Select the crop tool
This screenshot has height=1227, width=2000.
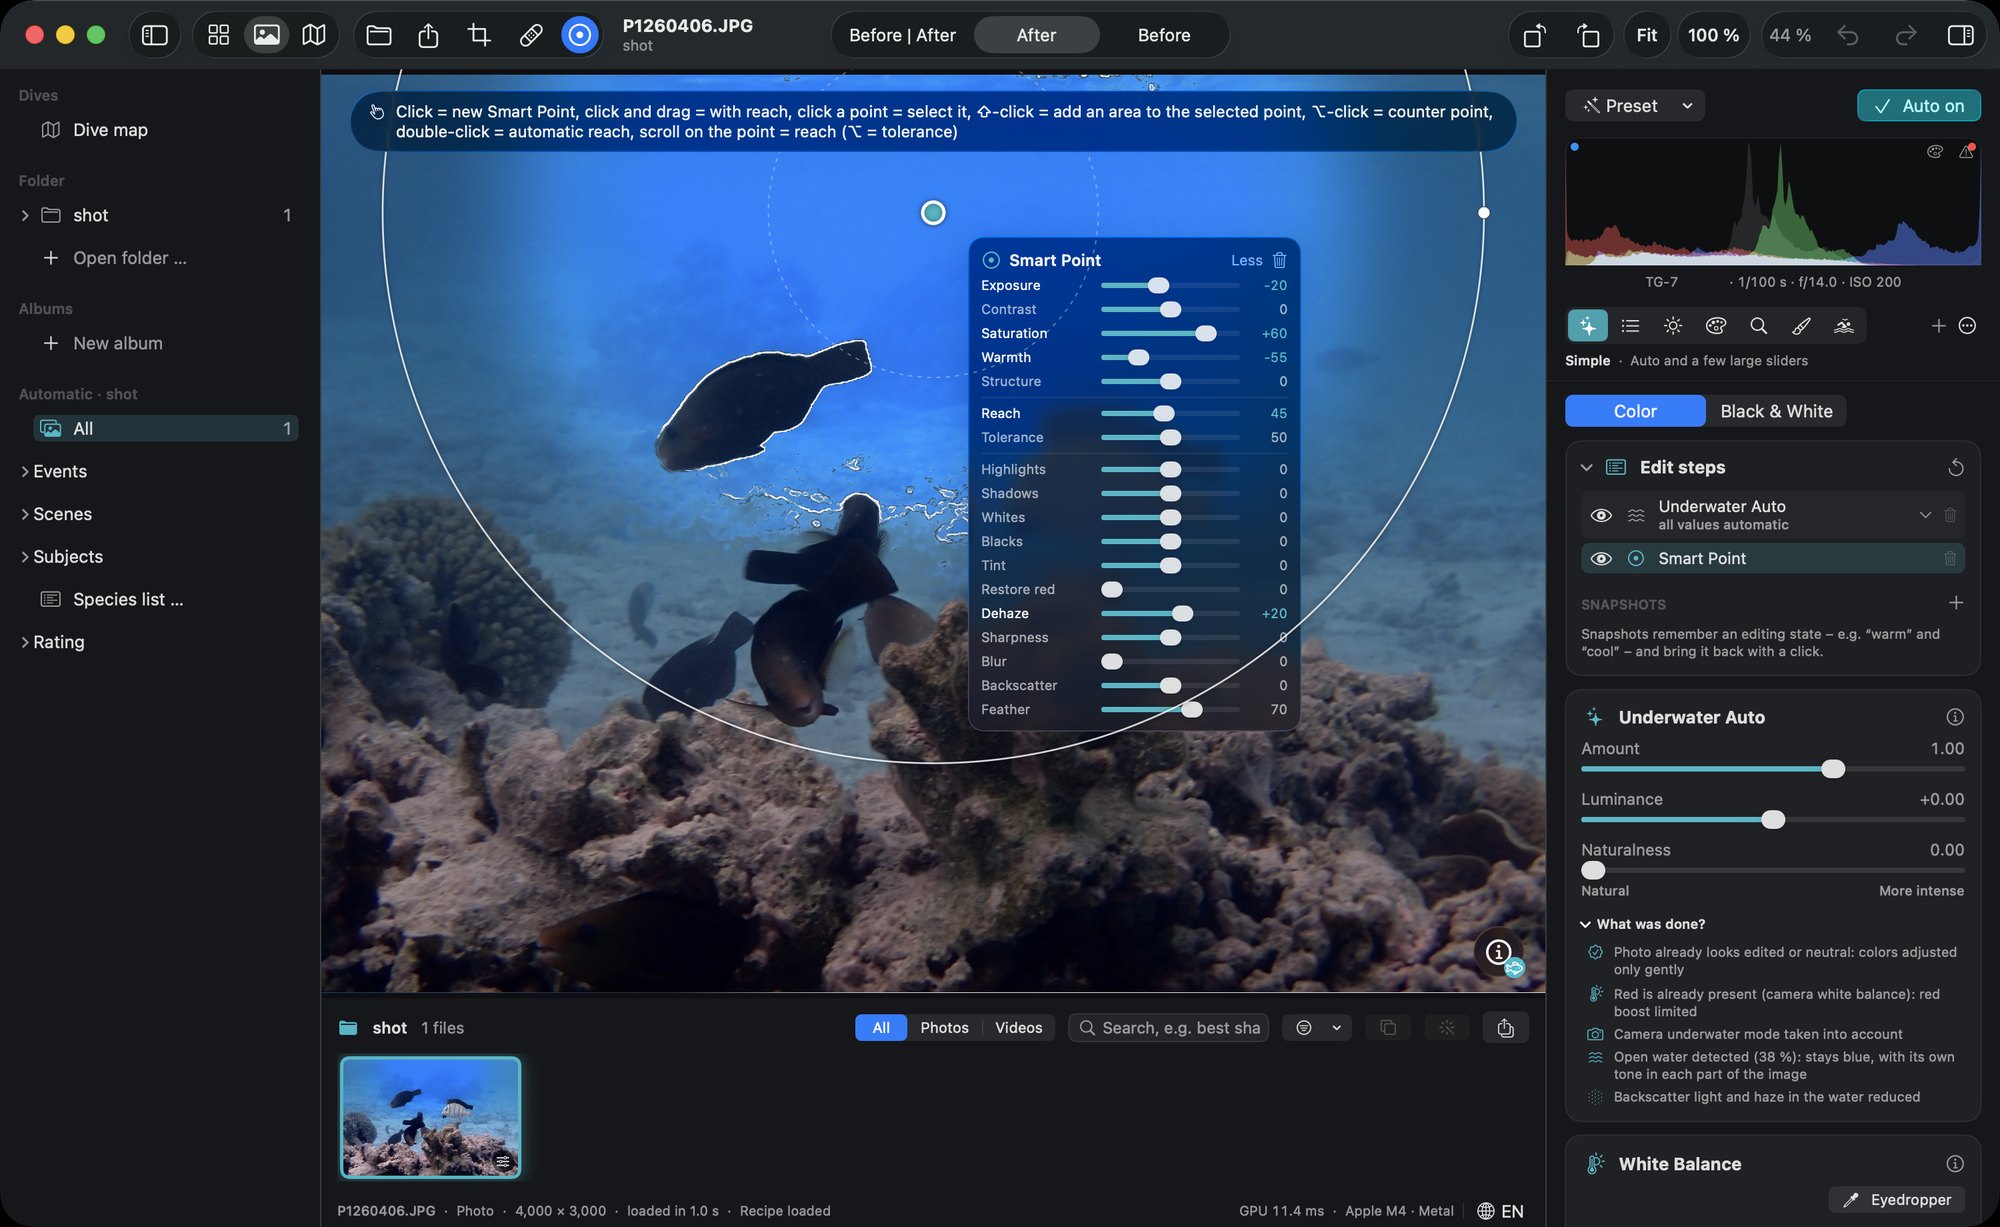479,35
